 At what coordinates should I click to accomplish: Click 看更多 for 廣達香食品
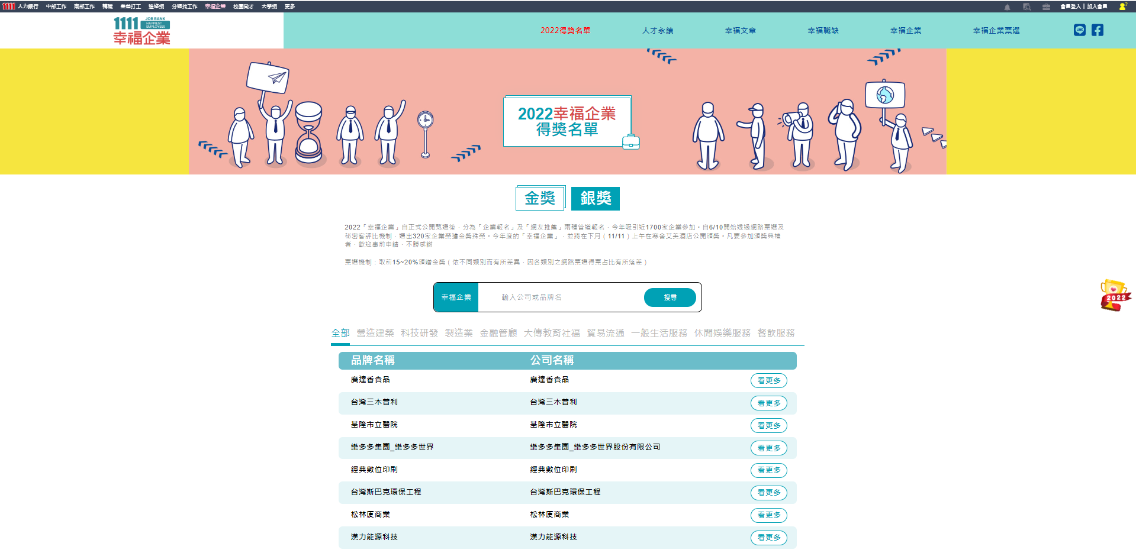point(769,381)
